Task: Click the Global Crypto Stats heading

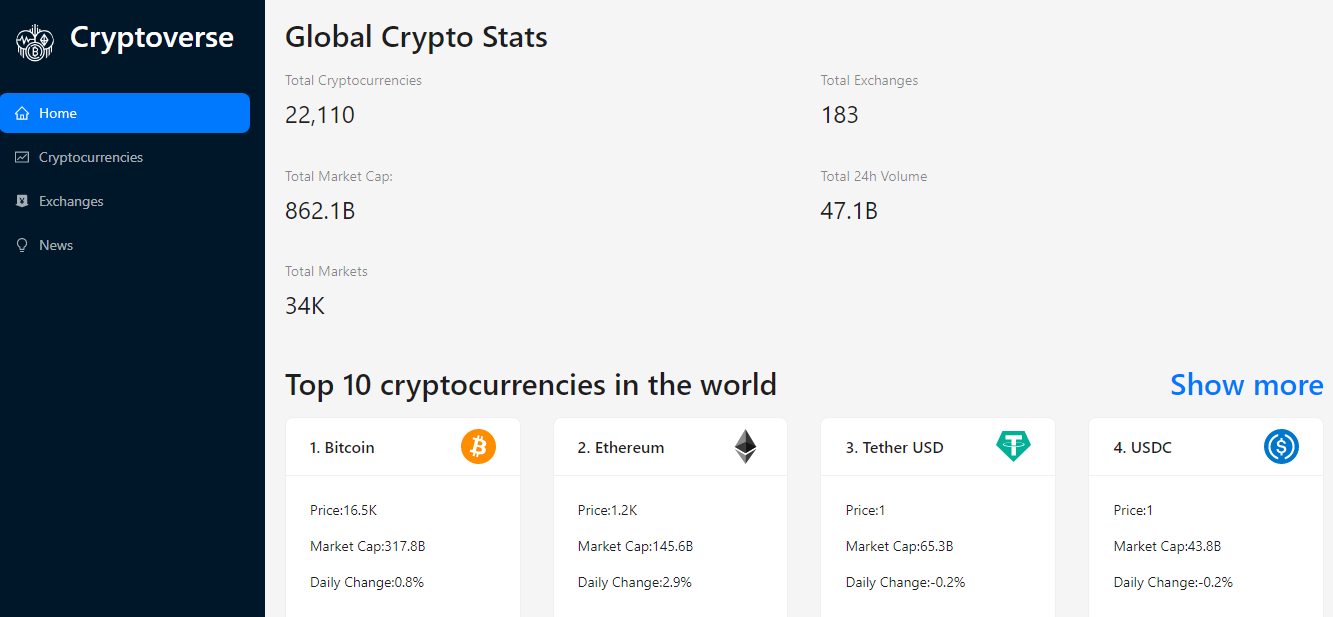Action: [416, 38]
